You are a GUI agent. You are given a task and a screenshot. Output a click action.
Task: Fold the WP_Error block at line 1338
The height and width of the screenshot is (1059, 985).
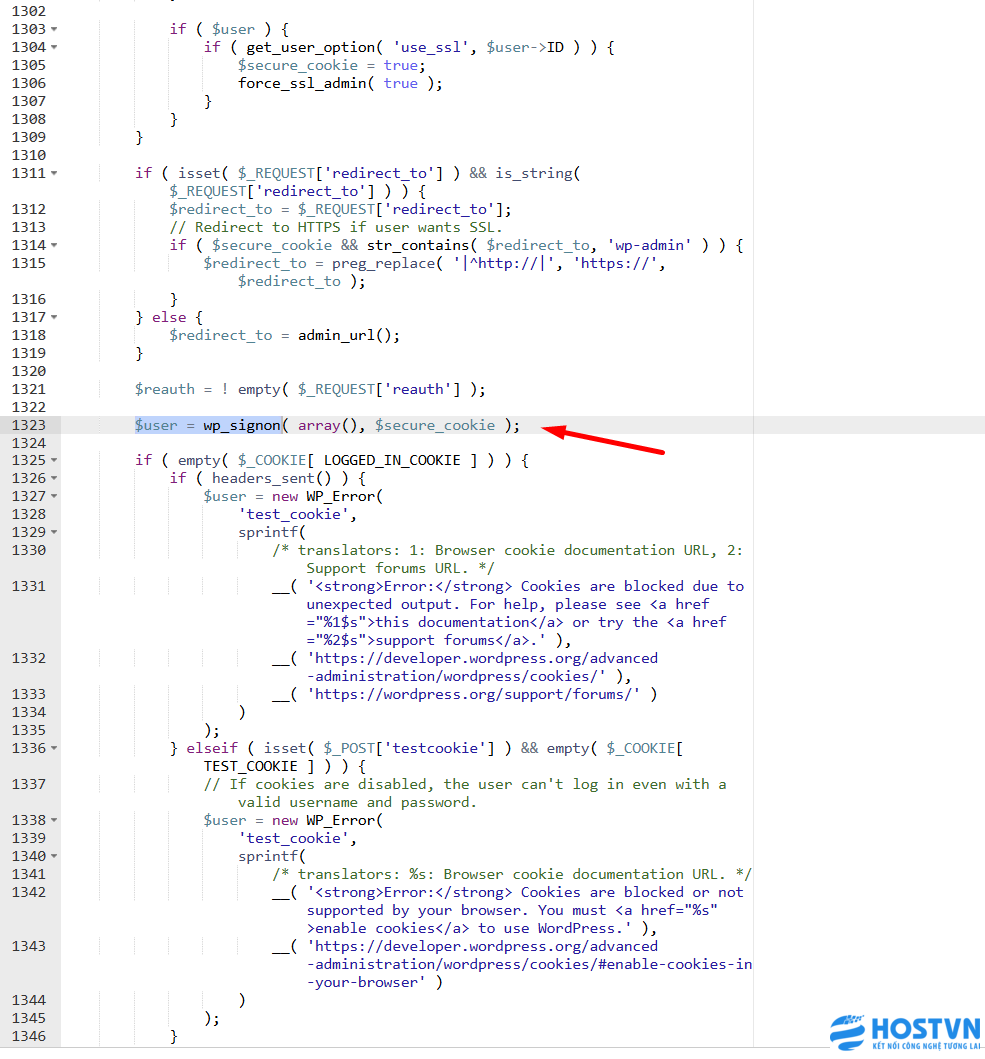coord(54,821)
